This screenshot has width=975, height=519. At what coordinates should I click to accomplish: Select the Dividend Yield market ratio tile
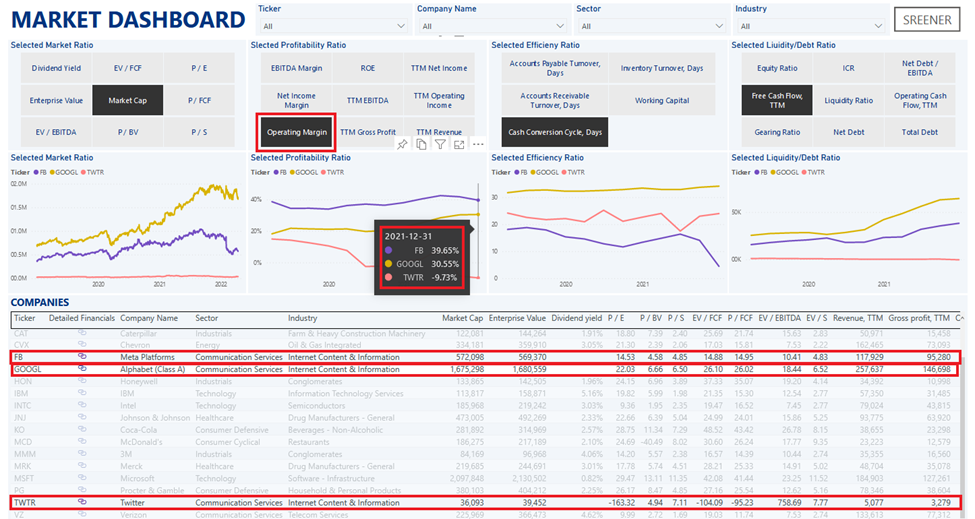(55, 68)
